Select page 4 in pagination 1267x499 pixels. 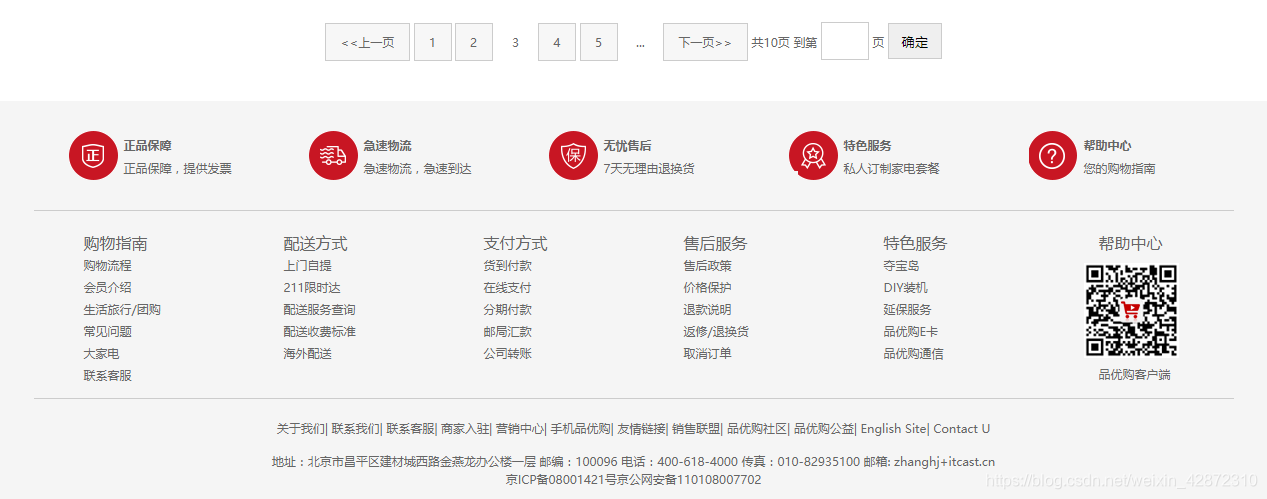(557, 42)
